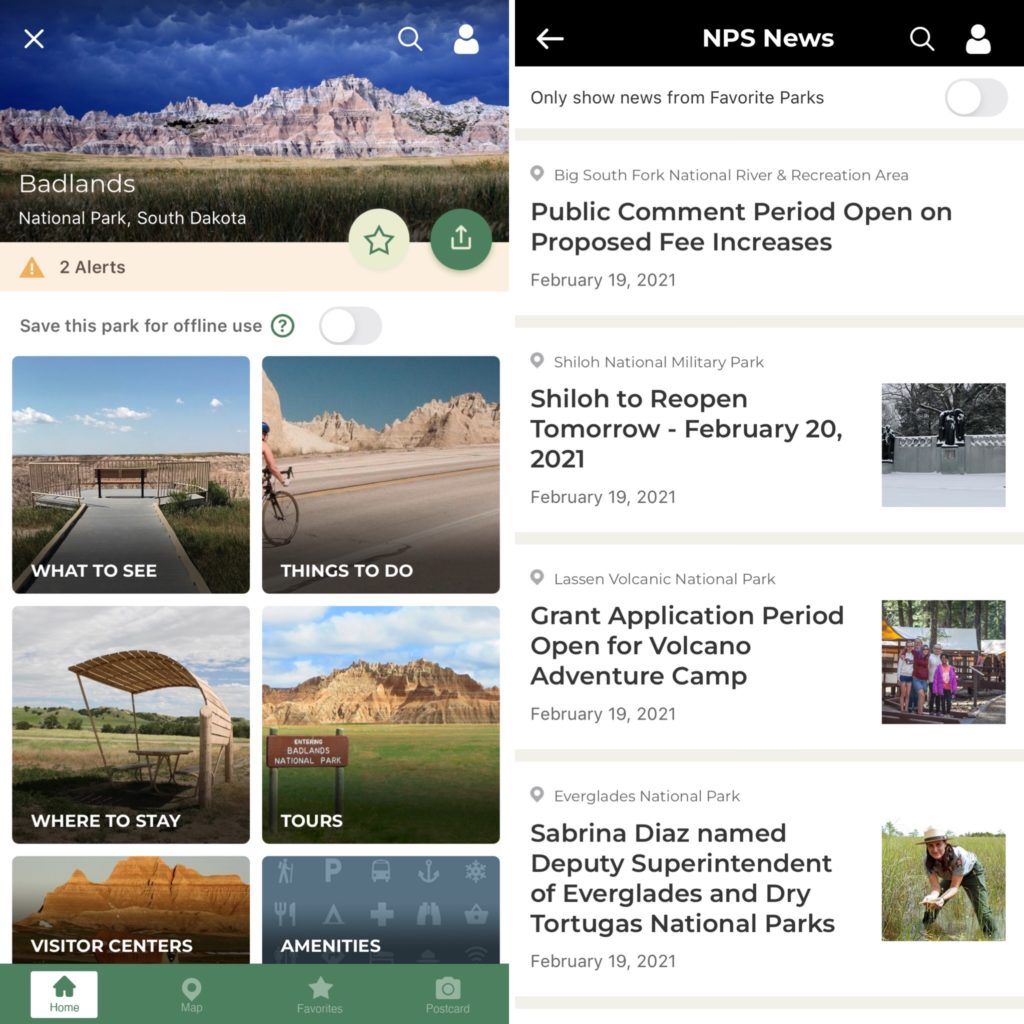Screen dimensions: 1024x1024
Task: Switch to the Map tab
Action: 191,994
